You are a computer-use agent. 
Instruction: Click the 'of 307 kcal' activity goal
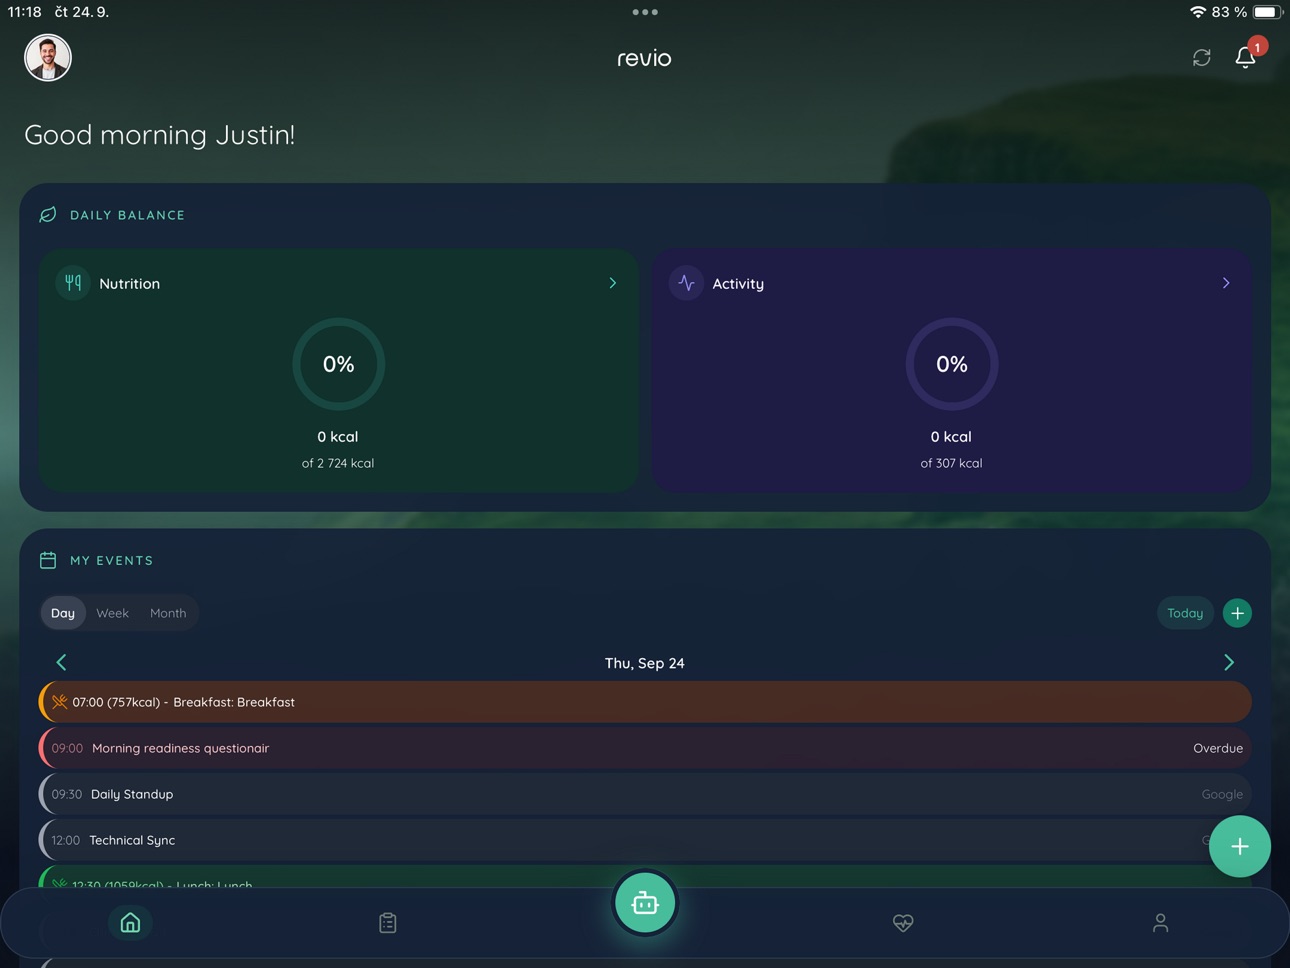click(x=951, y=463)
